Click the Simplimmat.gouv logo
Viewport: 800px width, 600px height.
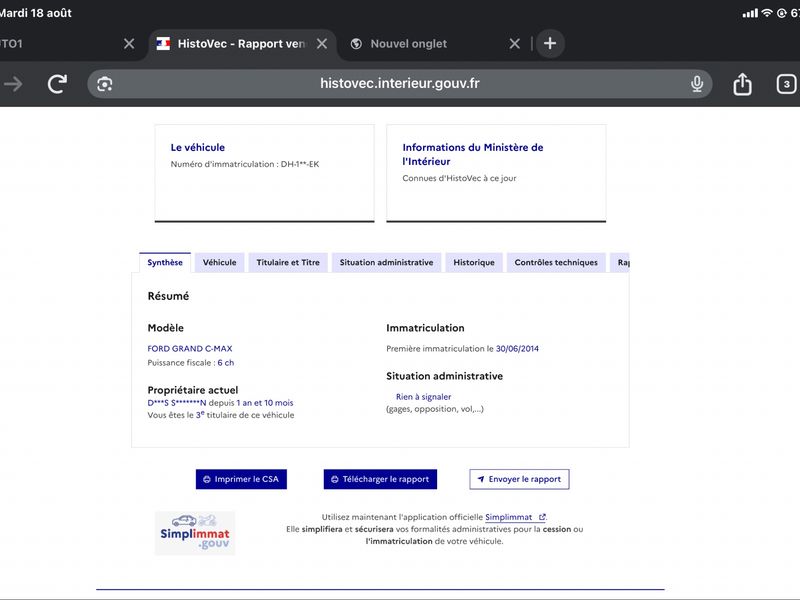195,533
